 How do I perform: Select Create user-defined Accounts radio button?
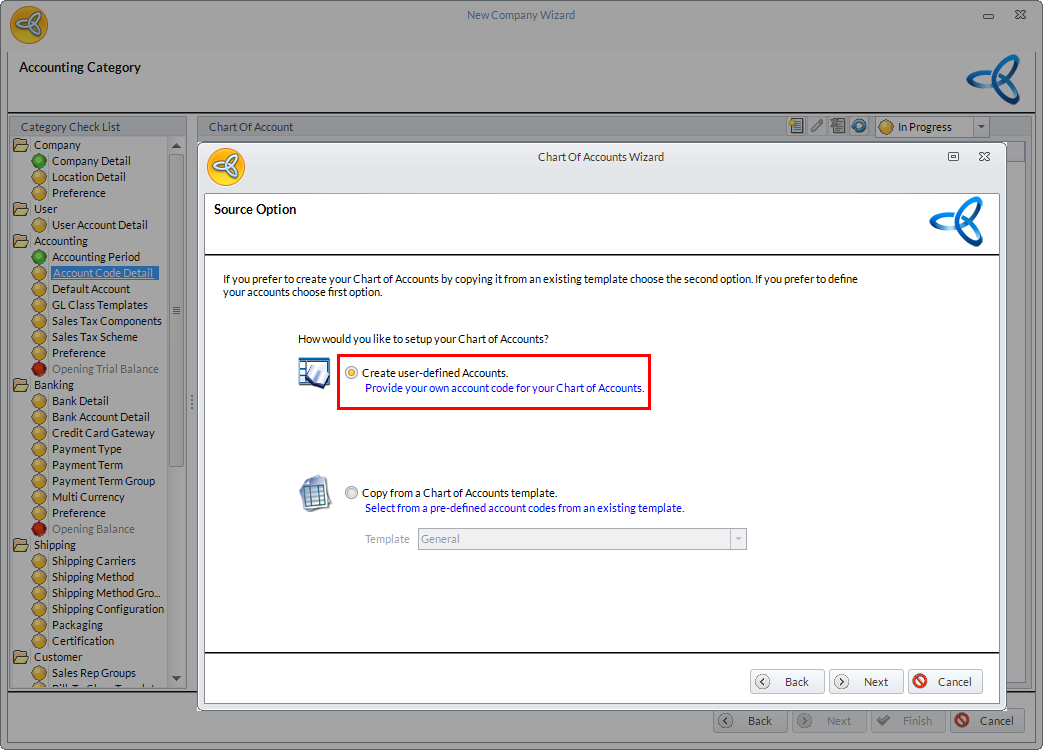click(x=351, y=373)
